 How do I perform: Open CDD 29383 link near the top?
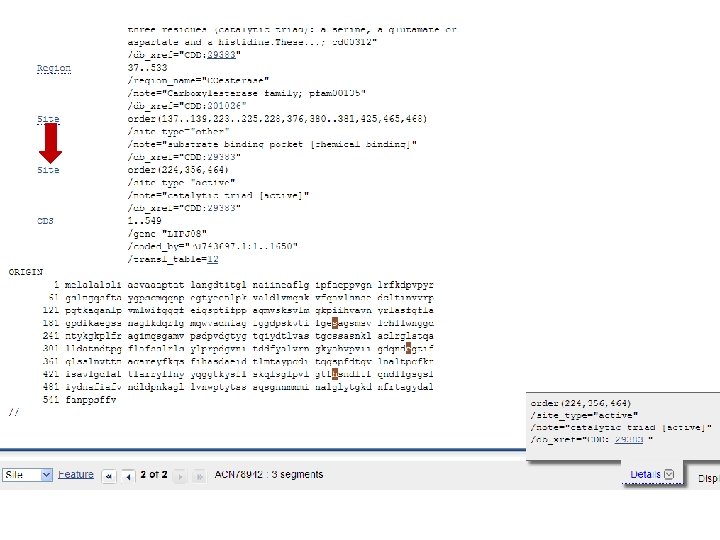tap(221, 55)
